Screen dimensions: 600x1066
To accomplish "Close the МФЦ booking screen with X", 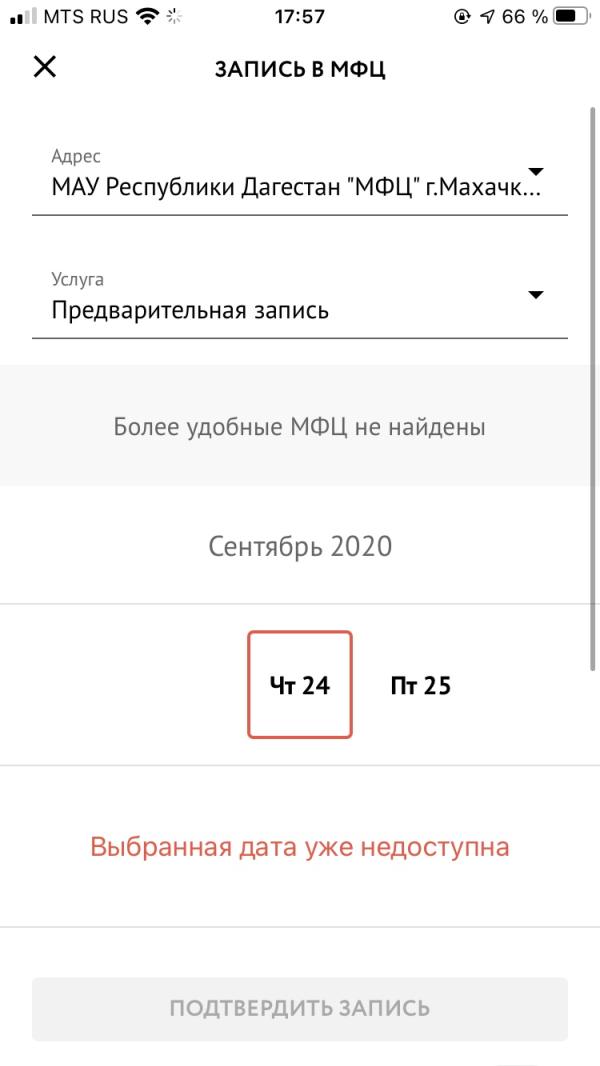I will pyautogui.click(x=45, y=67).
